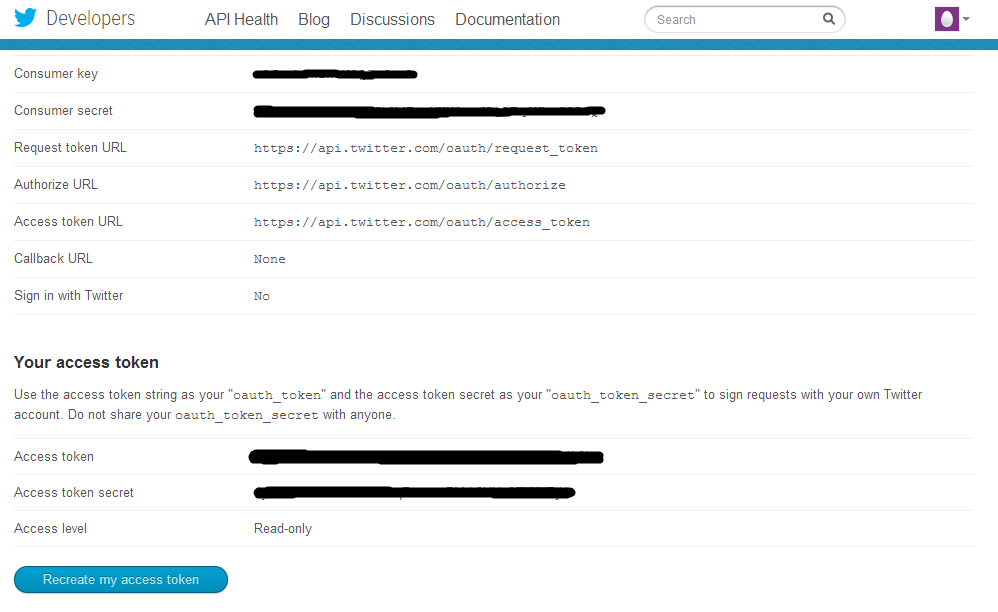Click the Read-only access level value

click(x=283, y=529)
